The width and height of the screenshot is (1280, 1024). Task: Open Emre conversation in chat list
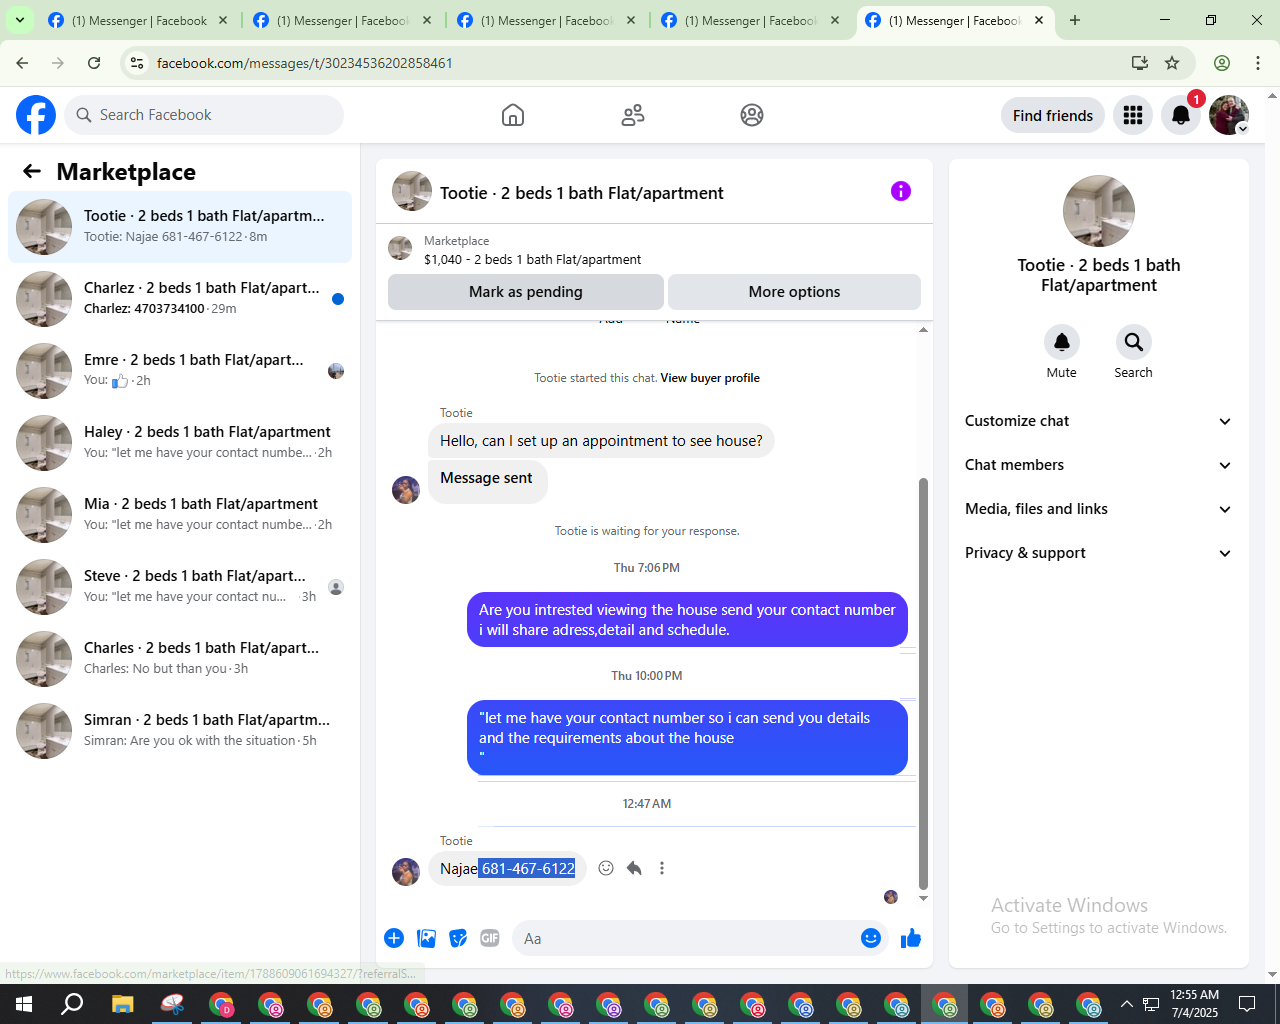point(180,371)
